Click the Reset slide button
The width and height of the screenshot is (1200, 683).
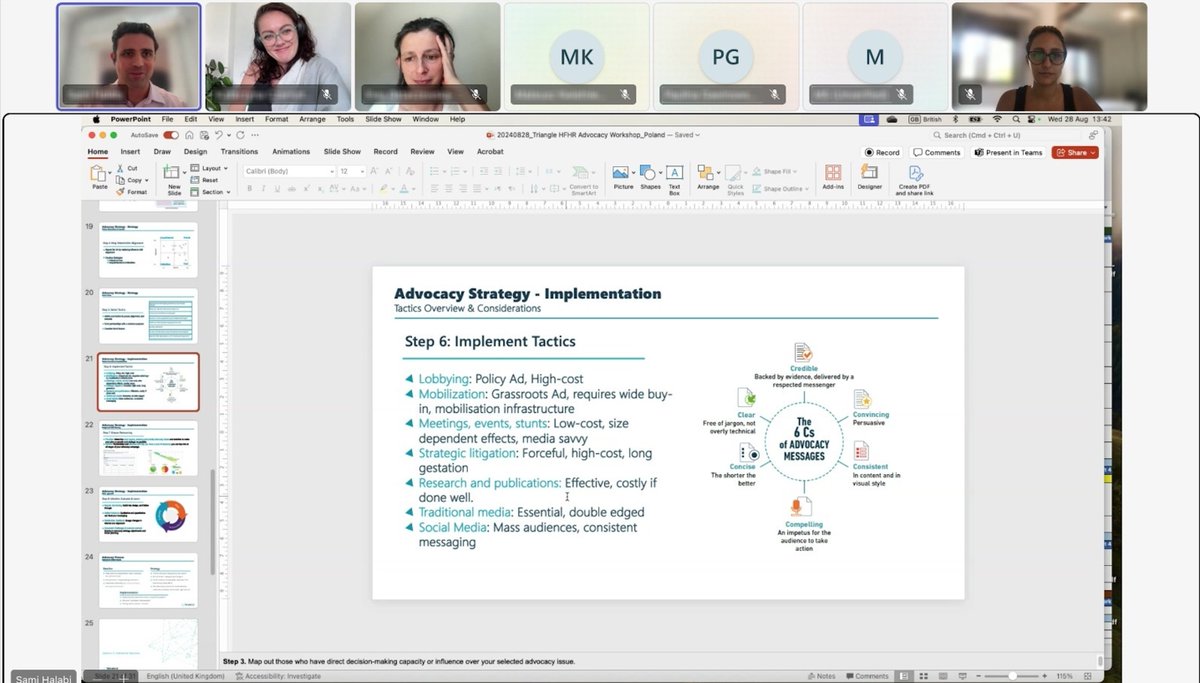click(204, 180)
